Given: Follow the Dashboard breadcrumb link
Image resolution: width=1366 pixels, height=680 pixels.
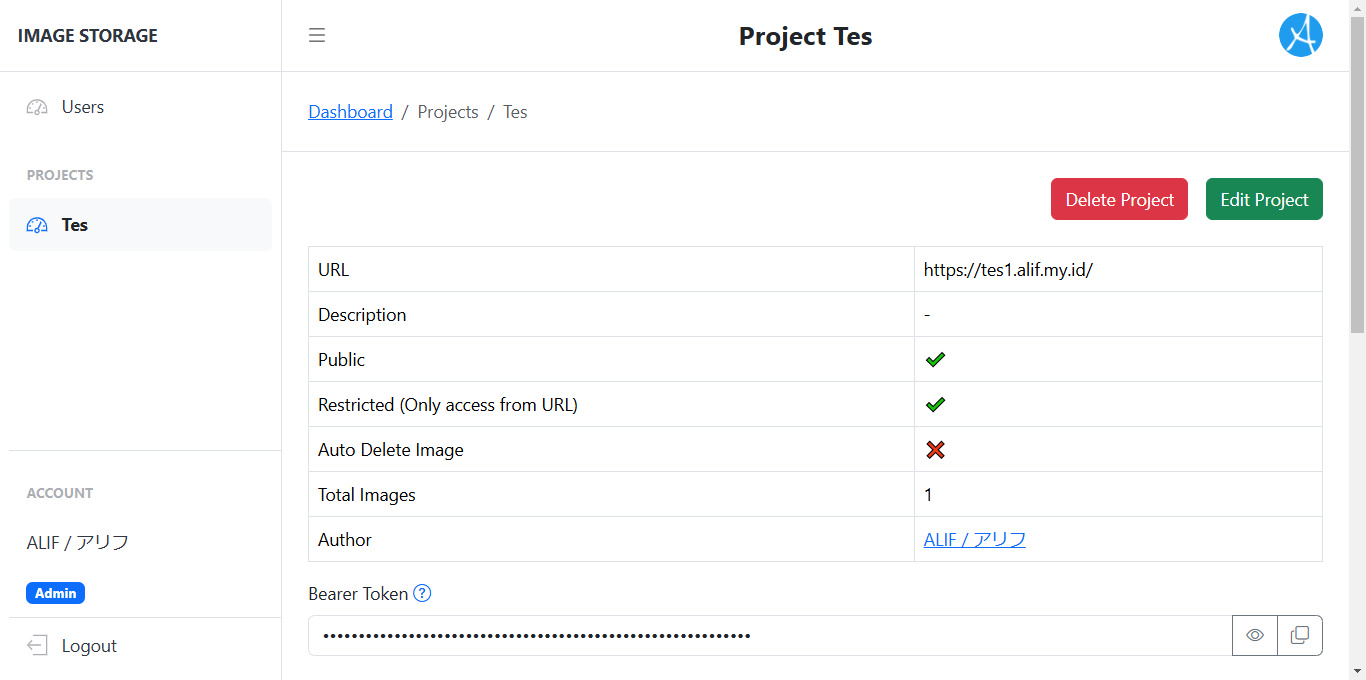Looking at the screenshot, I should coord(350,112).
